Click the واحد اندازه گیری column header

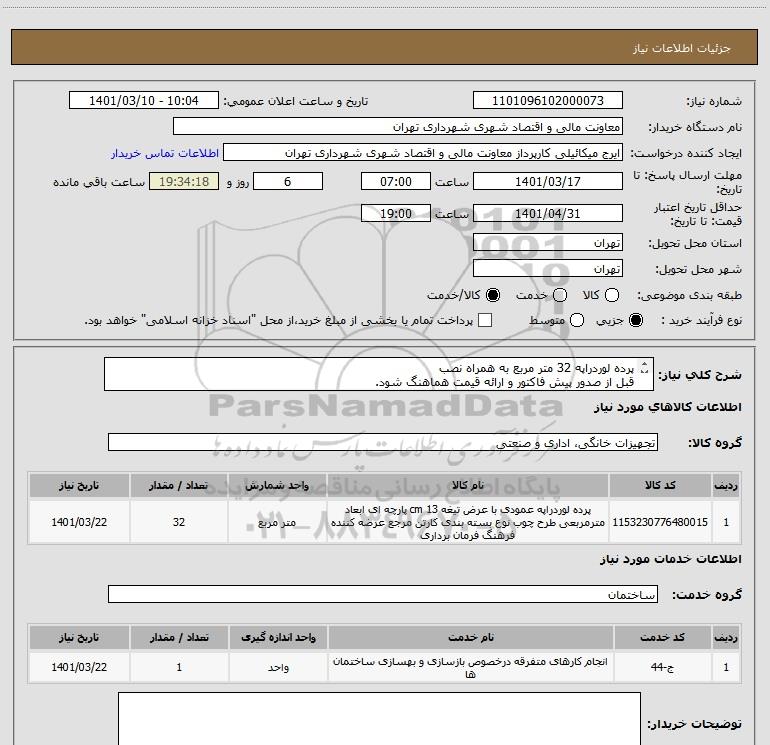278,637
